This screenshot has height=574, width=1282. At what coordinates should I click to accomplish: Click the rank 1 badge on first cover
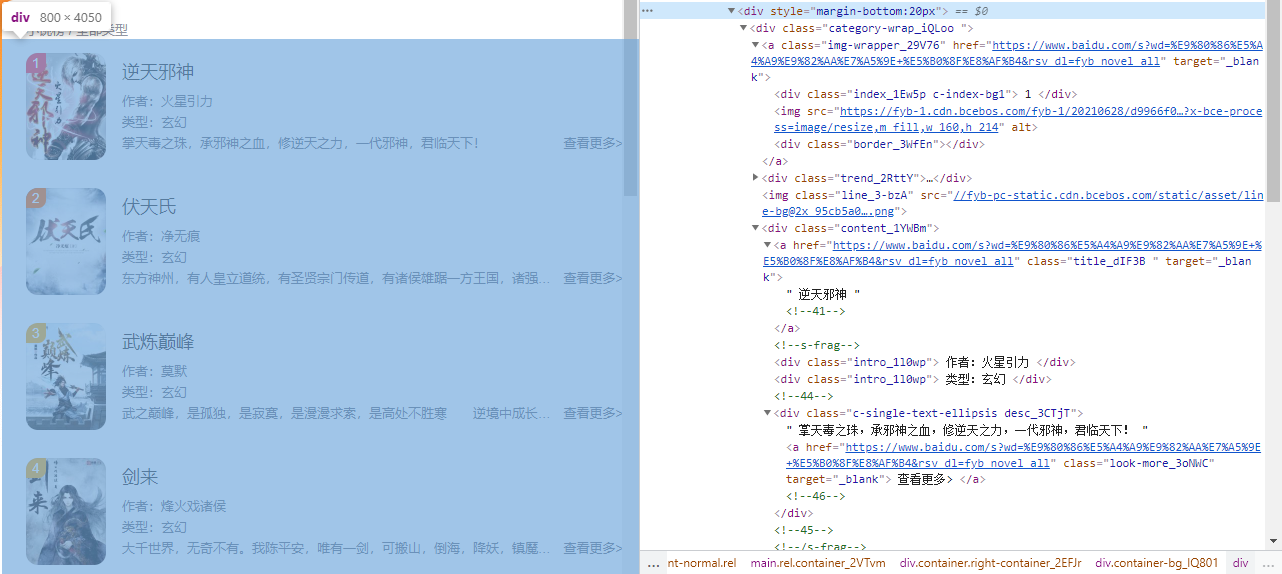pyautogui.click(x=36, y=64)
